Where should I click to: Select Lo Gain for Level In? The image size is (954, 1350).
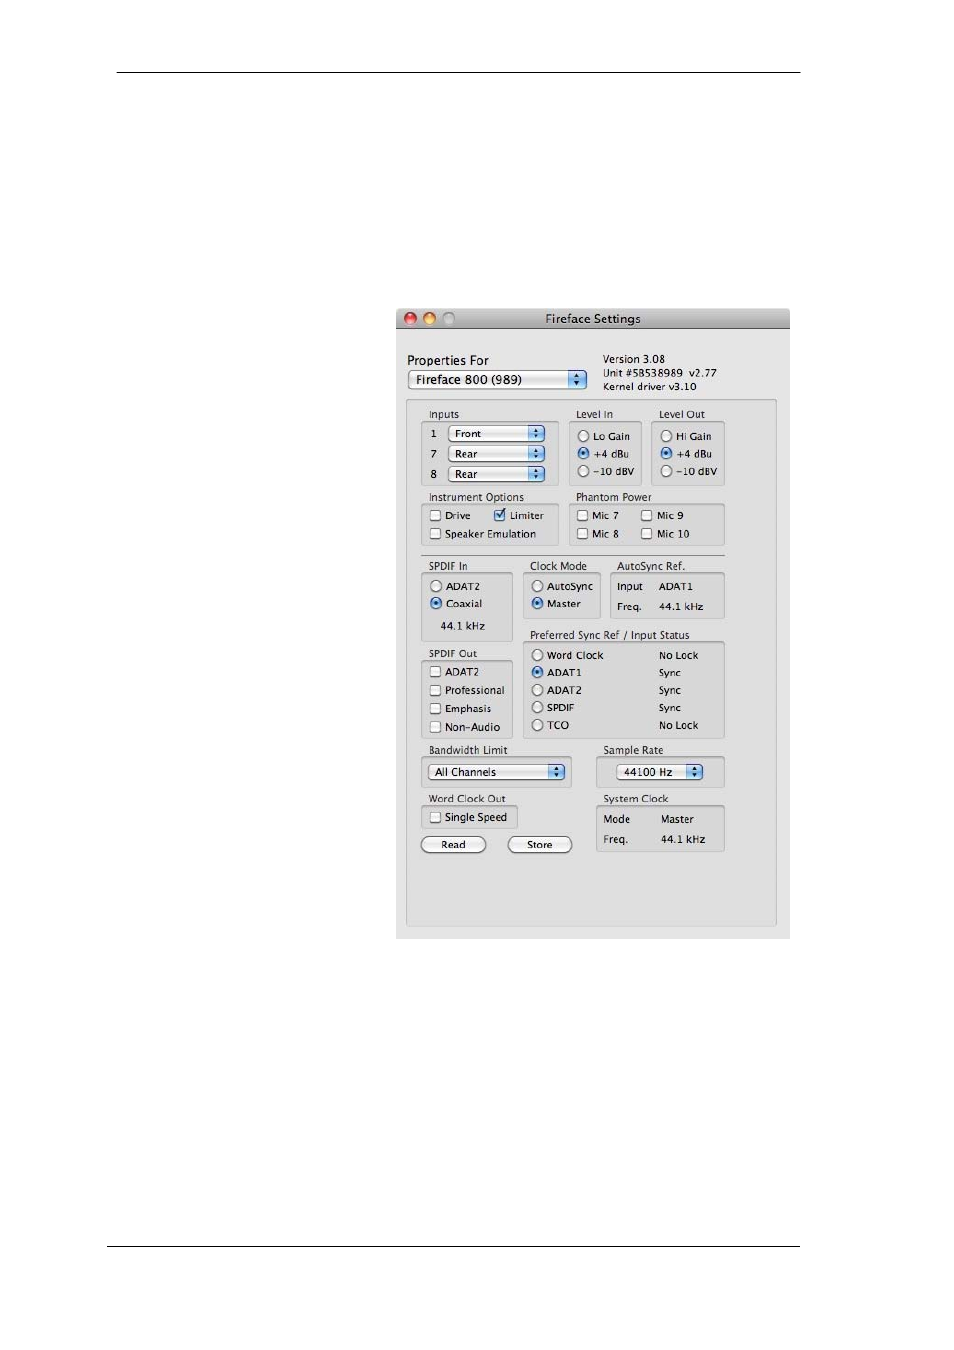coord(583,436)
